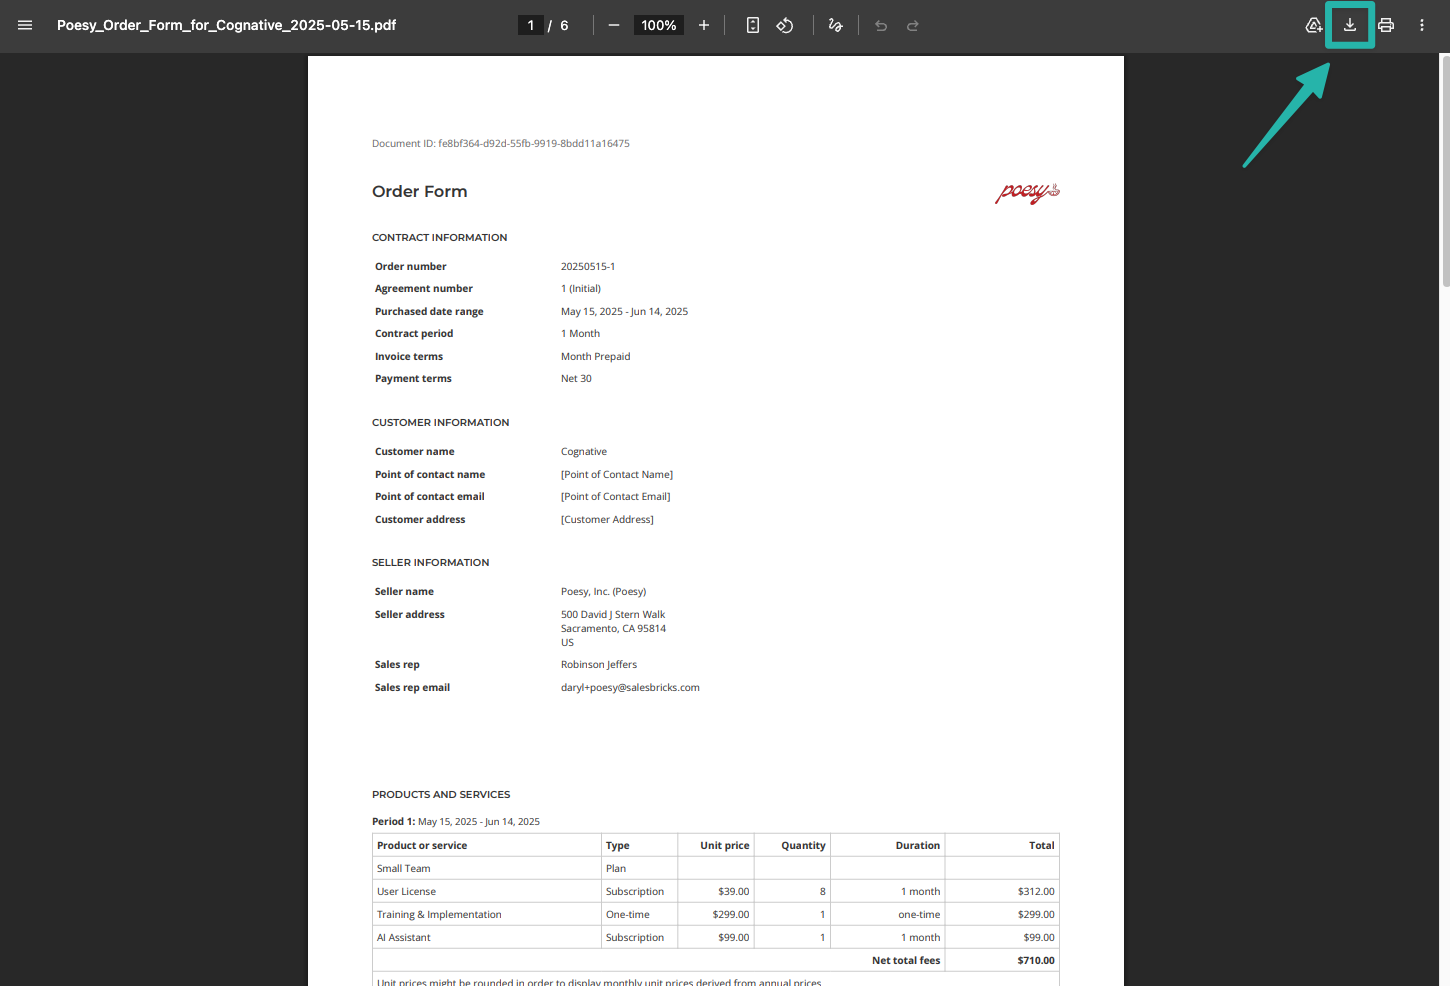
Task: Click the Small Team plan row name
Action: click(404, 869)
